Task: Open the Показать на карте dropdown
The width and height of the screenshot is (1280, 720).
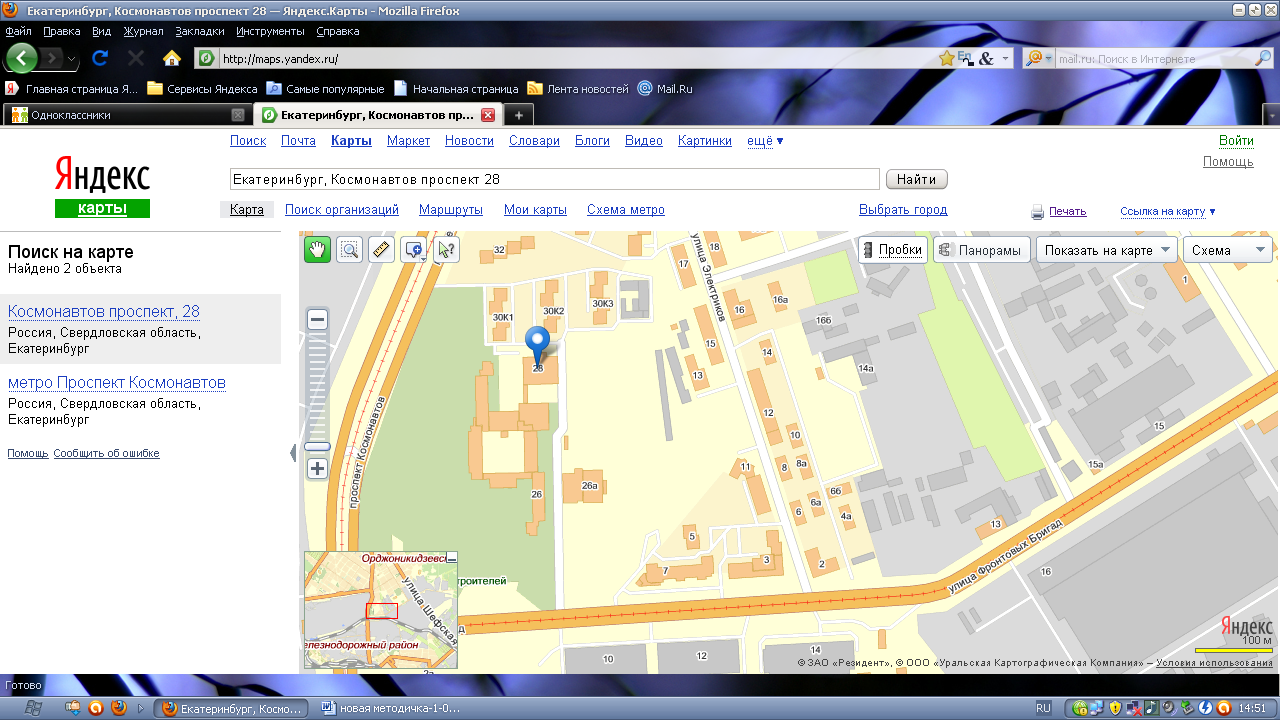Action: pos(1106,250)
